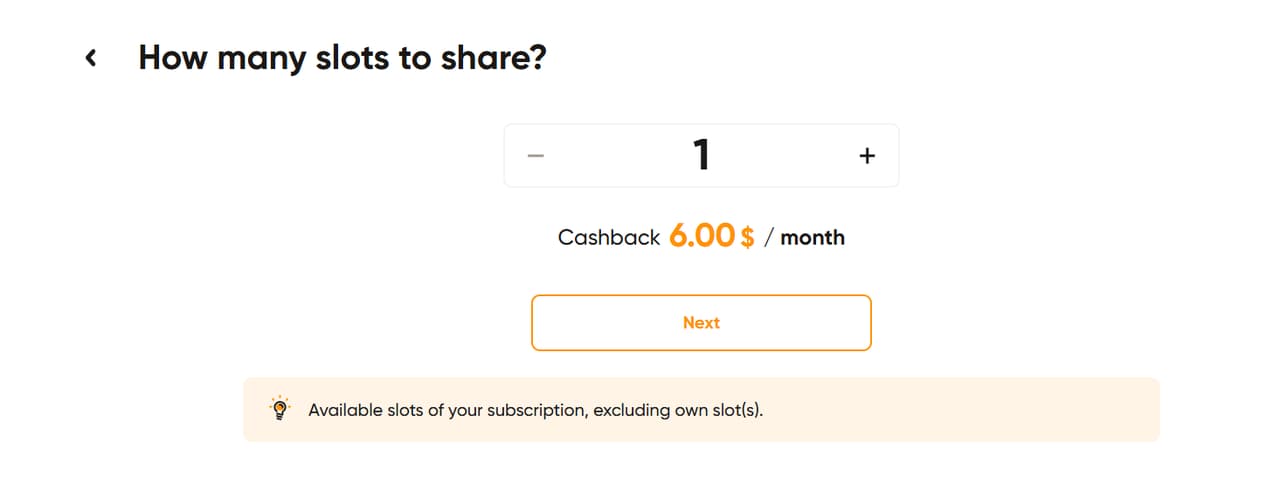This screenshot has height=477, width=1280.
Task: Increase slot count with plus button
Action: [x=867, y=155]
